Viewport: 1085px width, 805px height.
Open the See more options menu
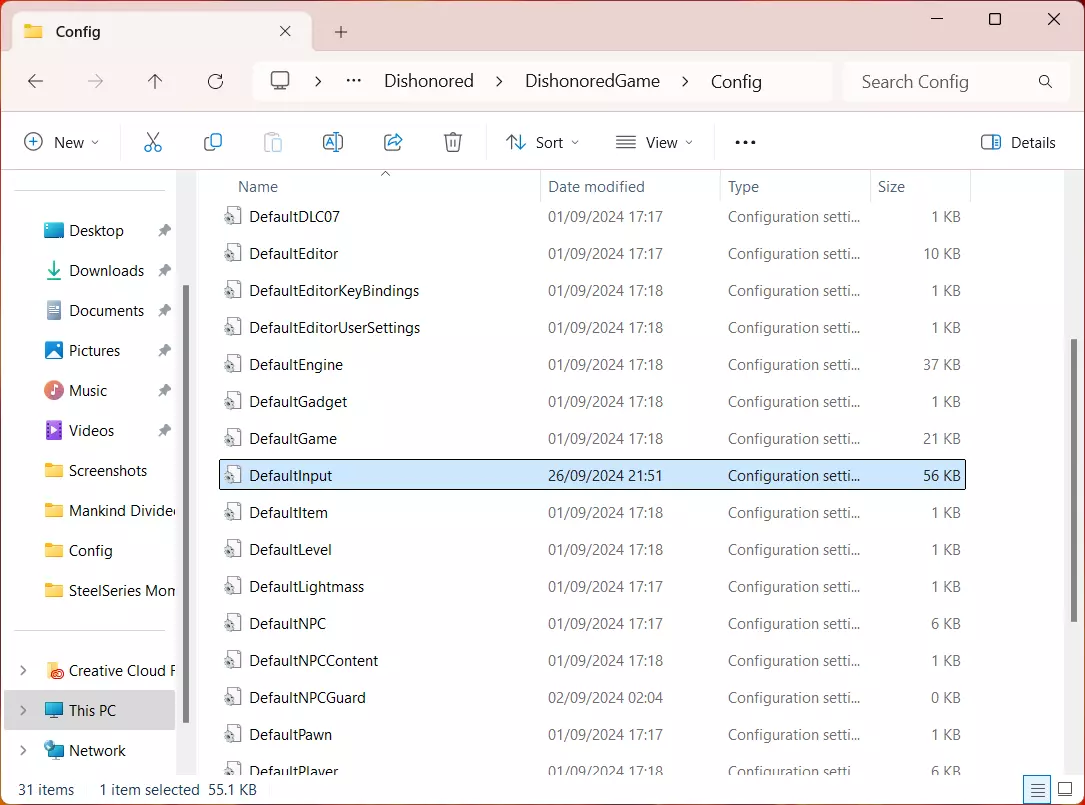click(745, 142)
